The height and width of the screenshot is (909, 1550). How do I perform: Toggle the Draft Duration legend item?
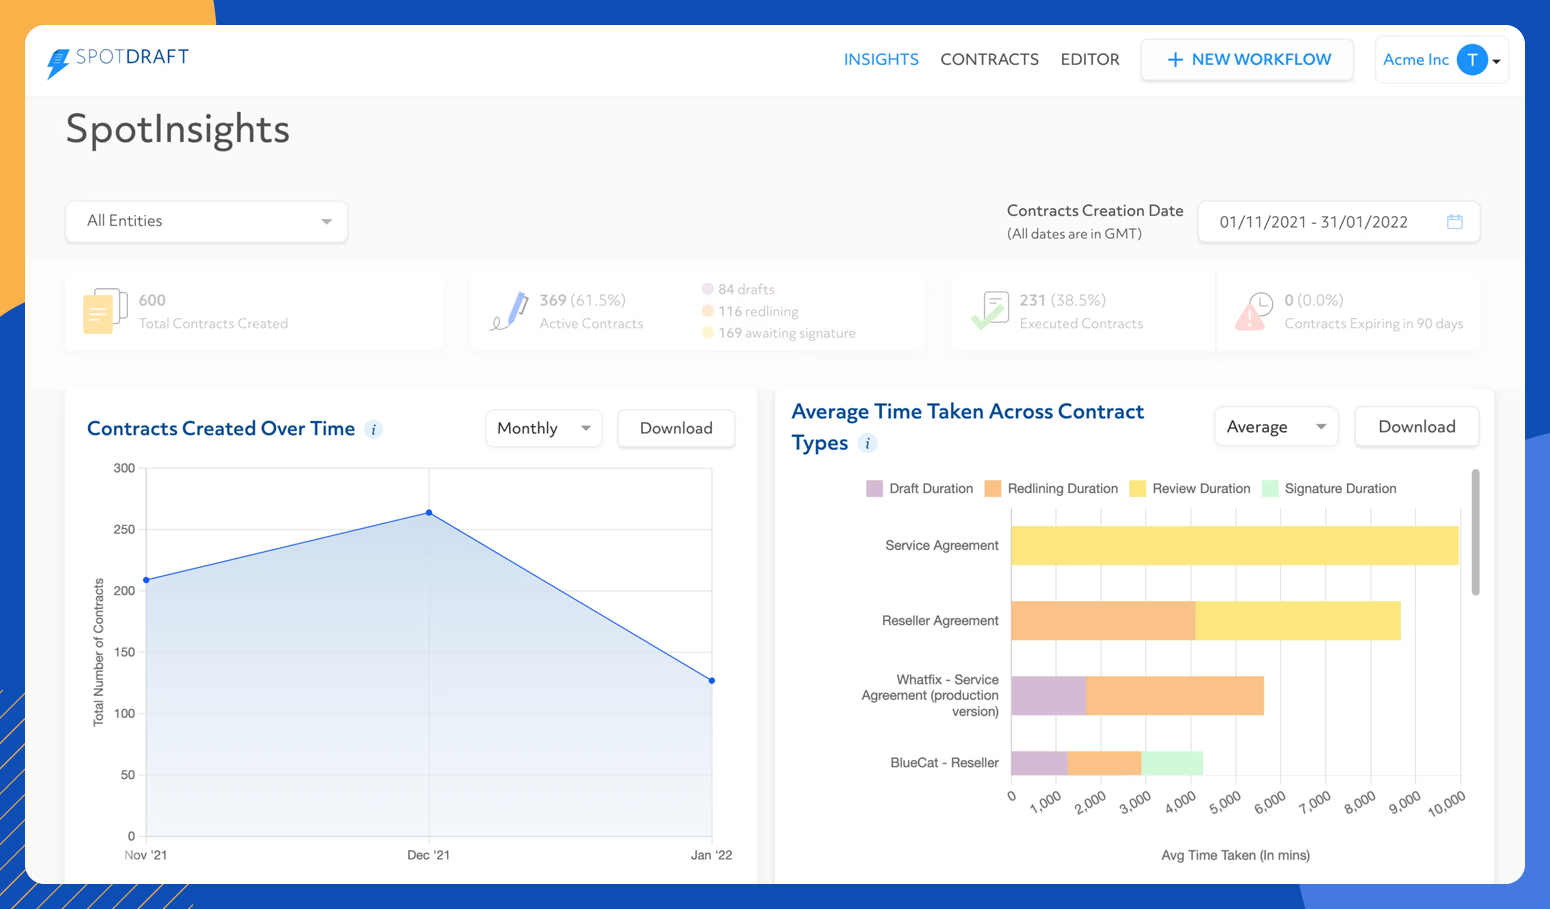[x=919, y=488]
